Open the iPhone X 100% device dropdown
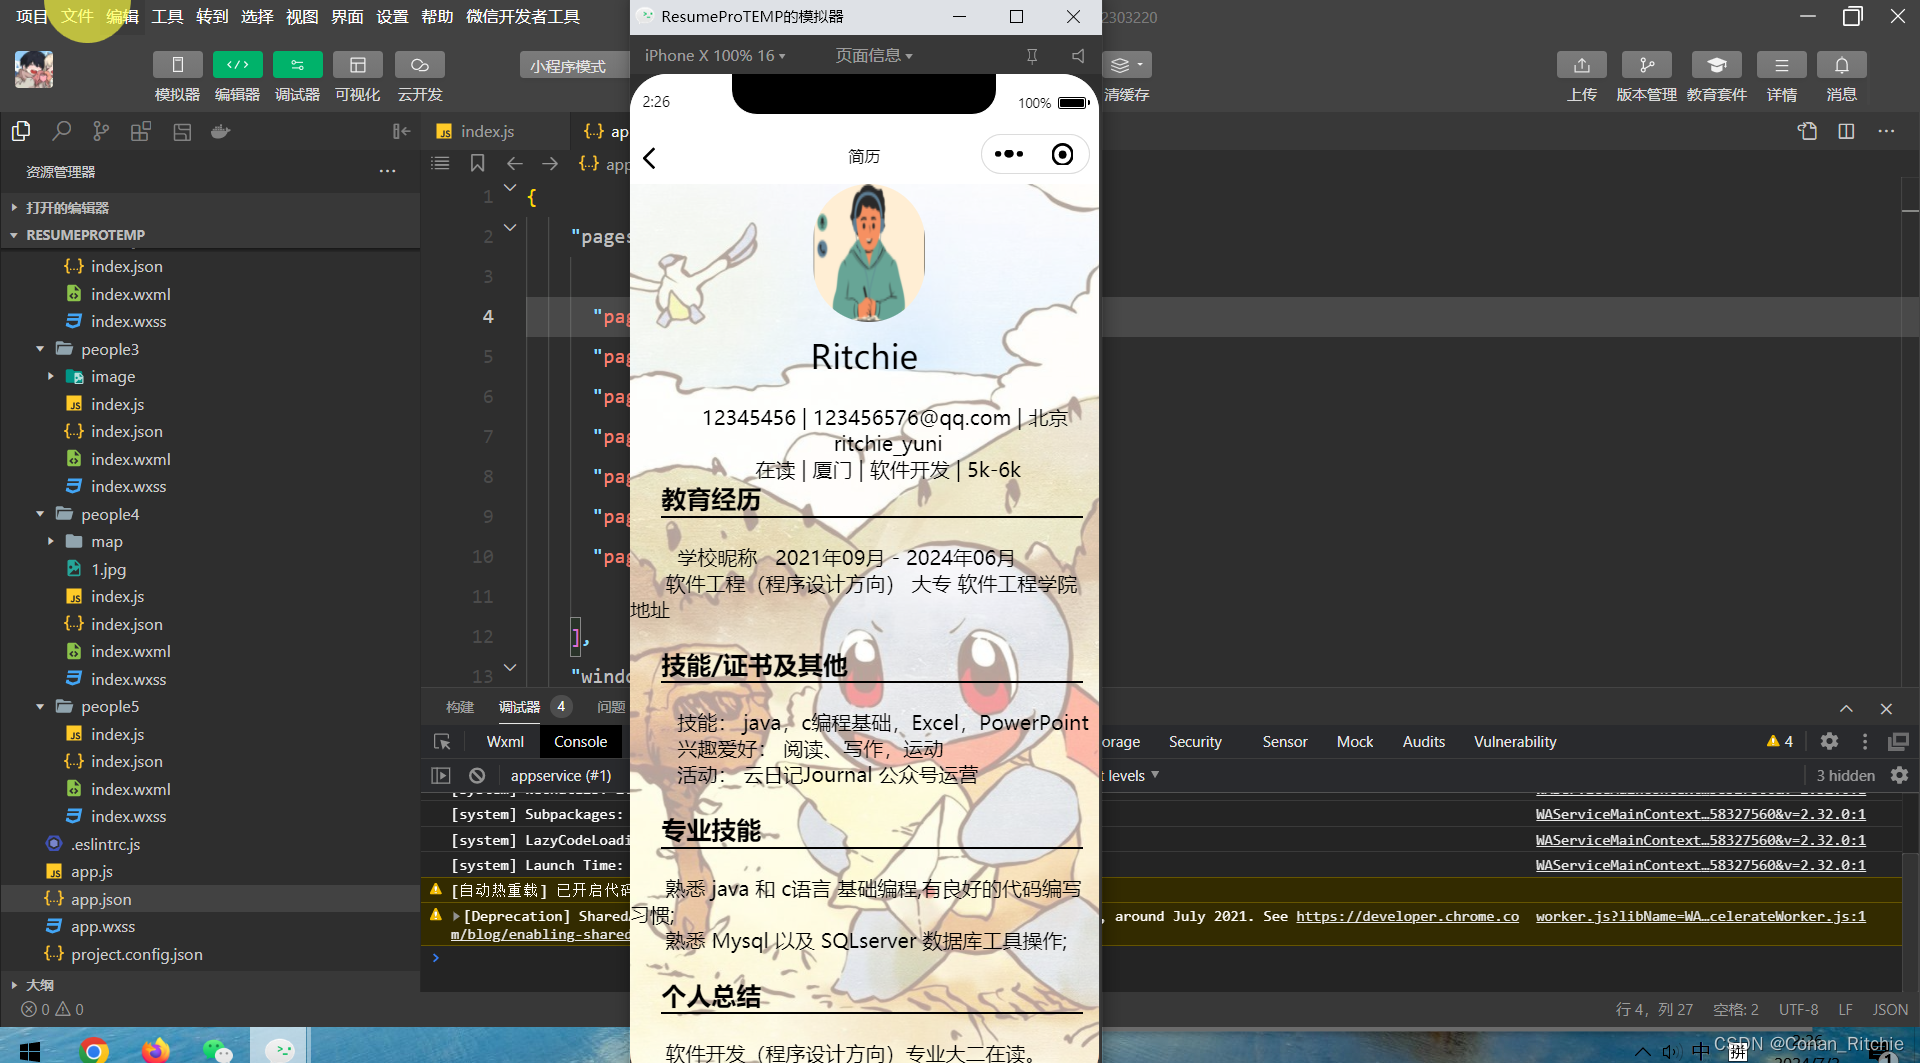Image resolution: width=1920 pixels, height=1063 pixels. pos(715,56)
